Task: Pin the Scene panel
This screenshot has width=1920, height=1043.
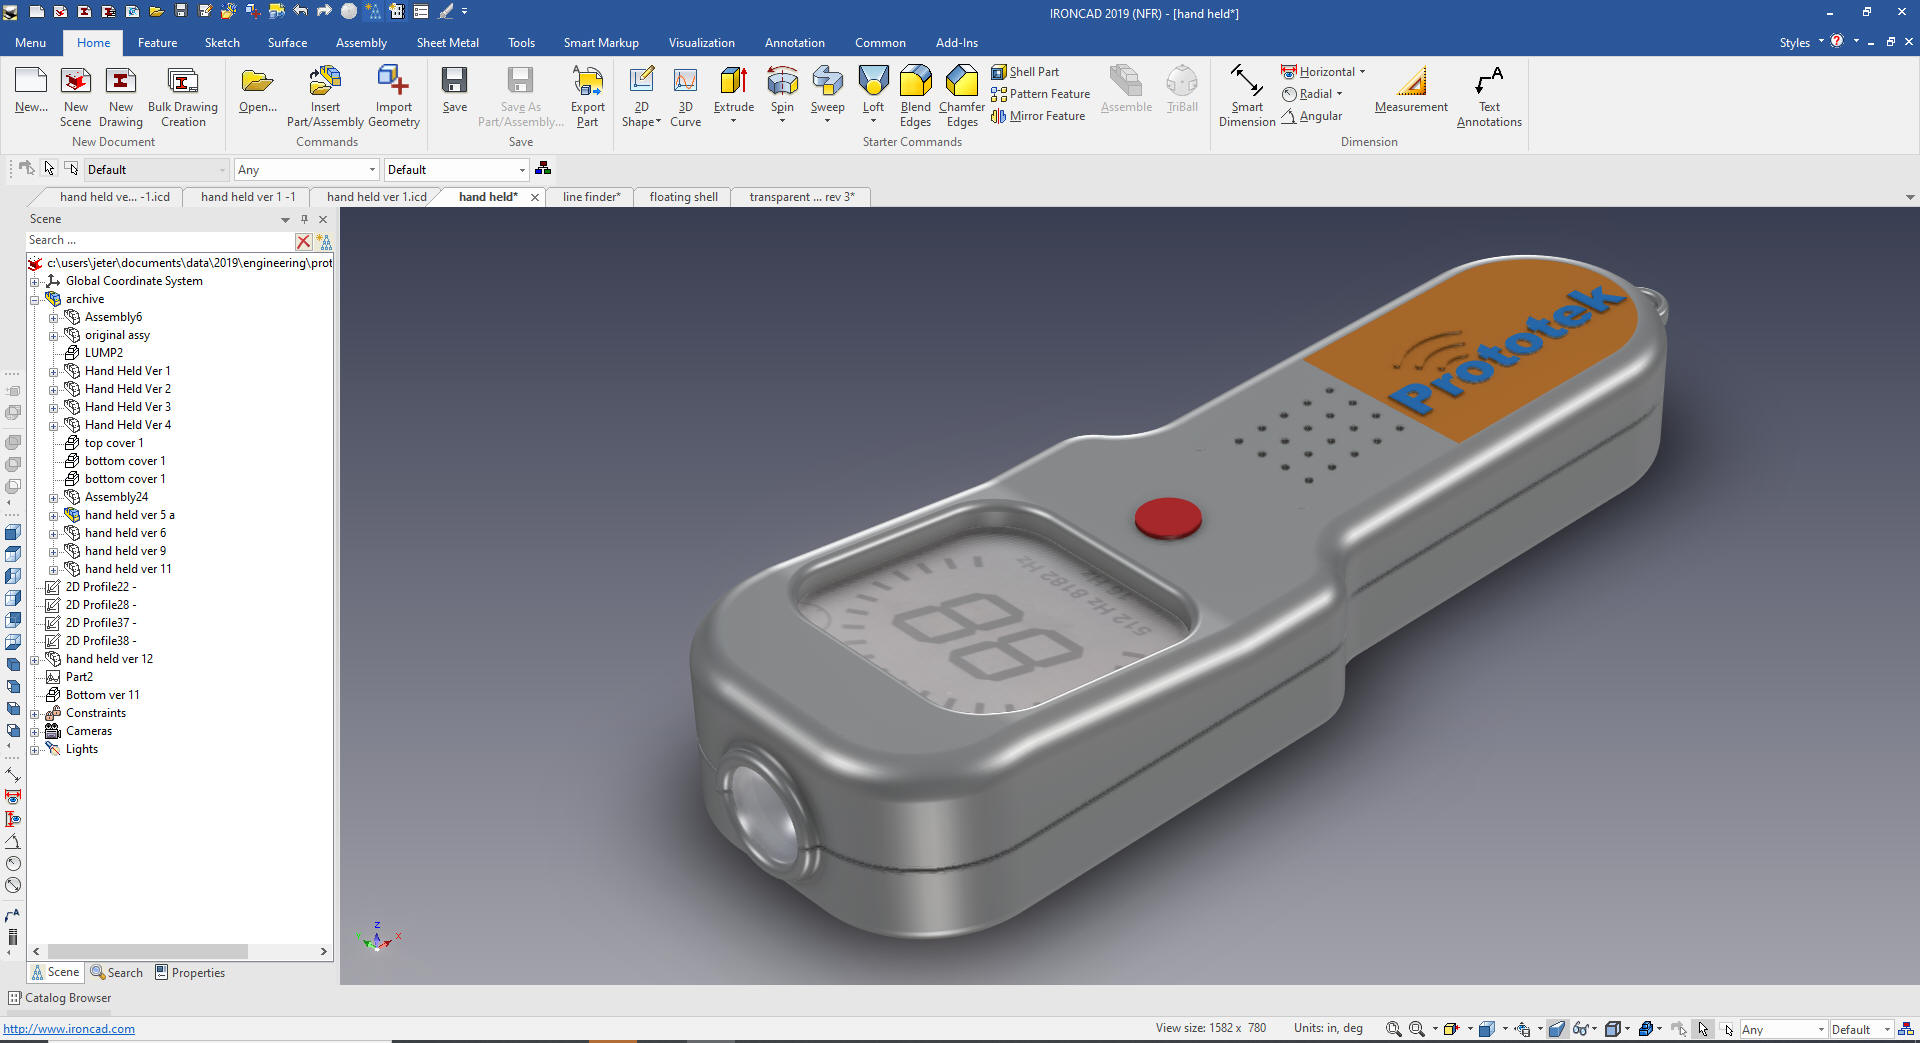Action: [304, 219]
